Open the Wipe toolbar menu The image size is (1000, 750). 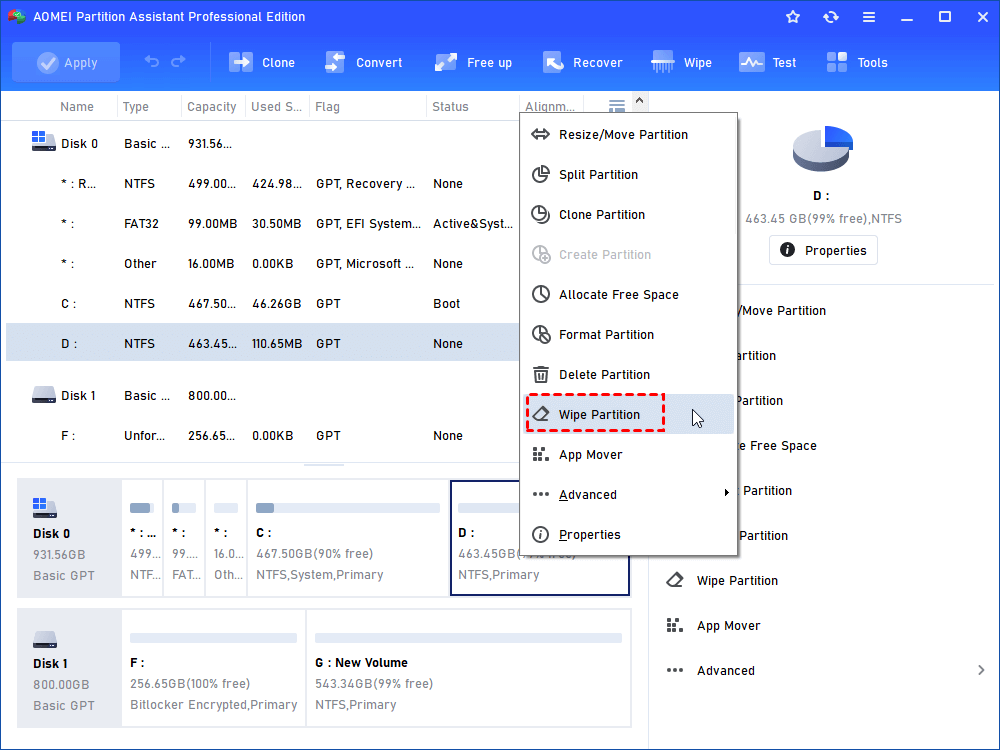pyautogui.click(x=663, y=62)
